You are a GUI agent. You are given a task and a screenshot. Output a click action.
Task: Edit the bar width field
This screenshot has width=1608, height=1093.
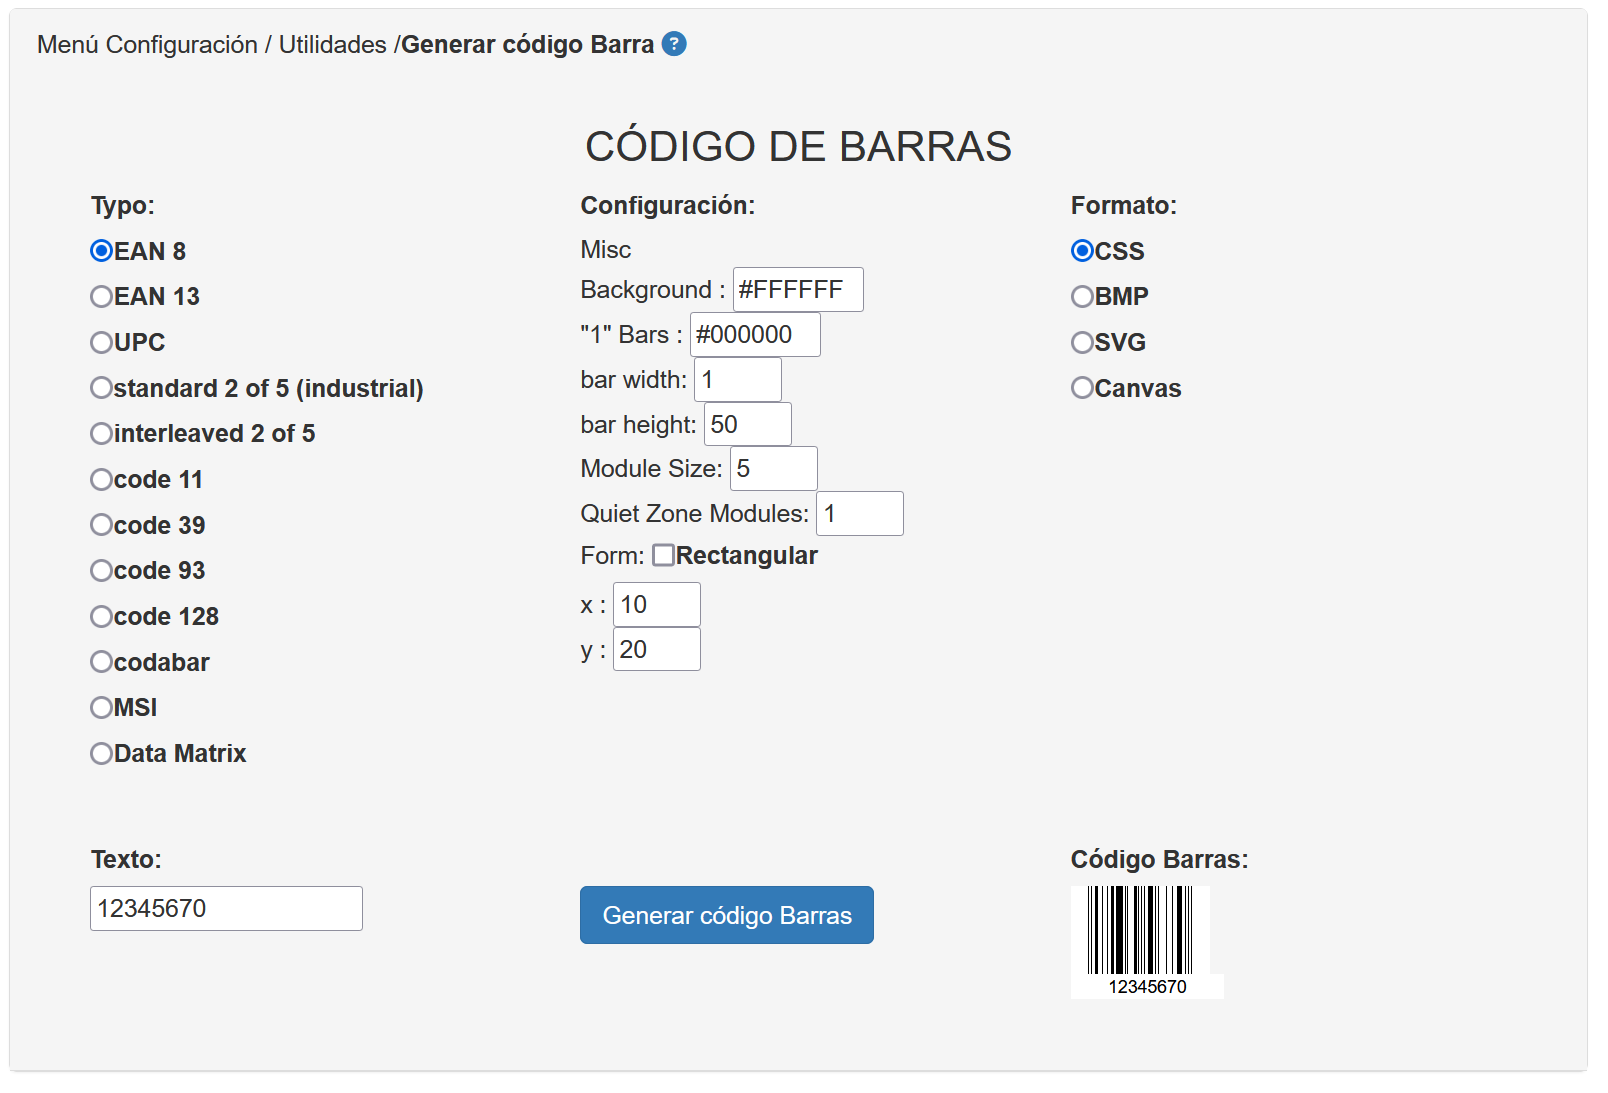[x=737, y=380]
